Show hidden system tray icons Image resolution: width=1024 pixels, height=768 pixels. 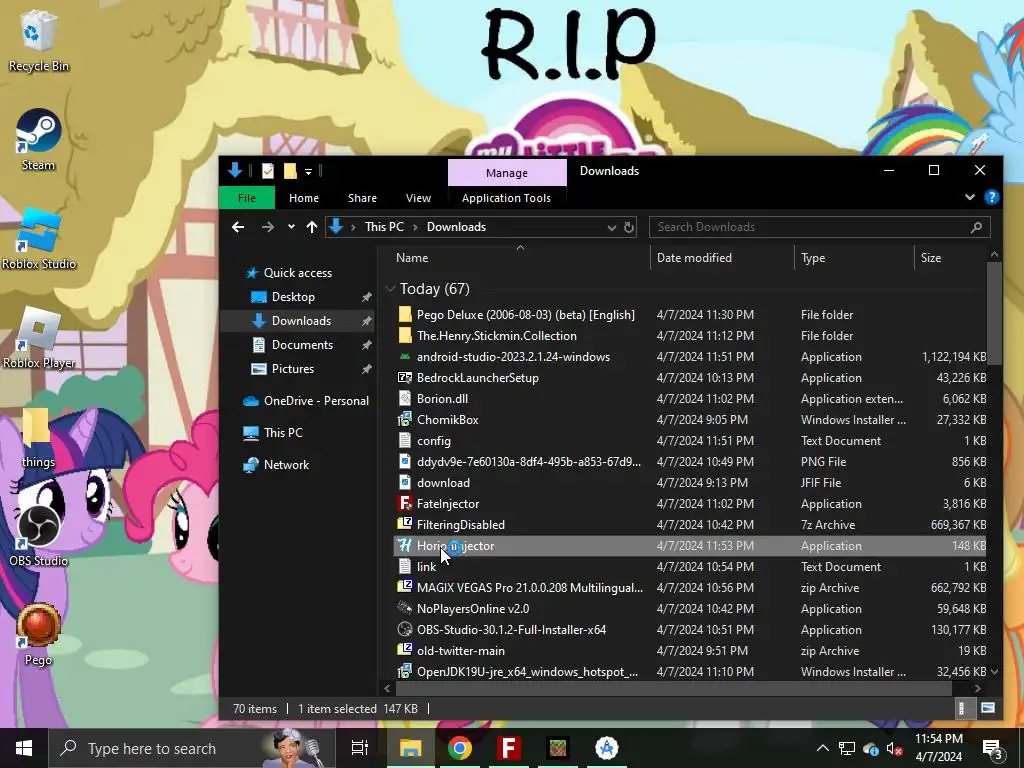click(823, 748)
